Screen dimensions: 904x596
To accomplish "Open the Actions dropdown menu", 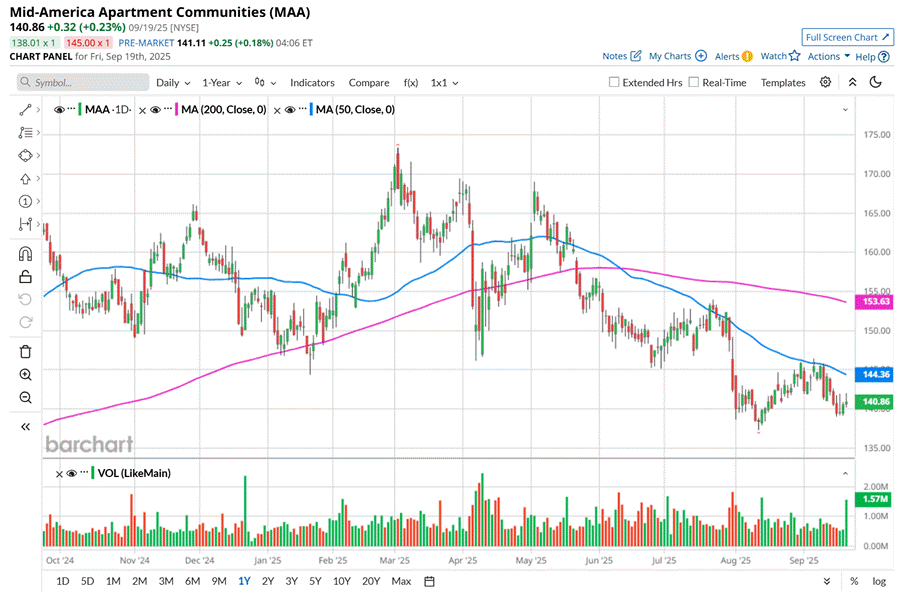I will point(829,56).
